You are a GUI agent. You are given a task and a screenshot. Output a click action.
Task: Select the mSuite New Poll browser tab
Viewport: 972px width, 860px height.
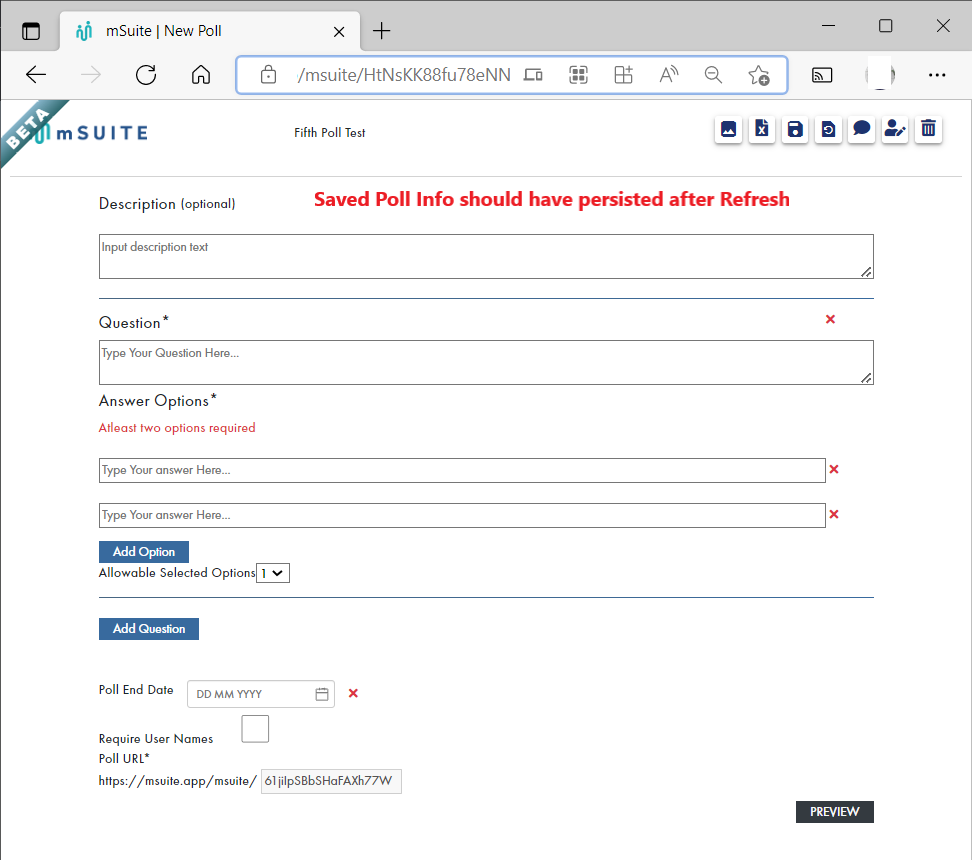210,31
